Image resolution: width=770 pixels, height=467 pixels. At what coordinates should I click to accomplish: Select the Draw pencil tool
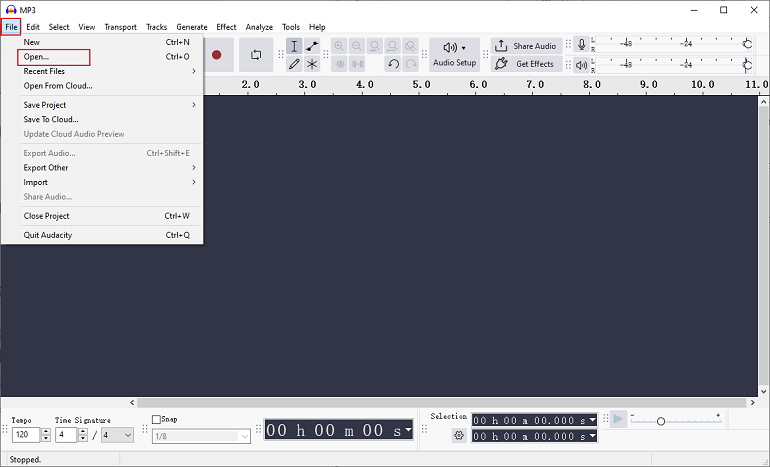(294, 64)
